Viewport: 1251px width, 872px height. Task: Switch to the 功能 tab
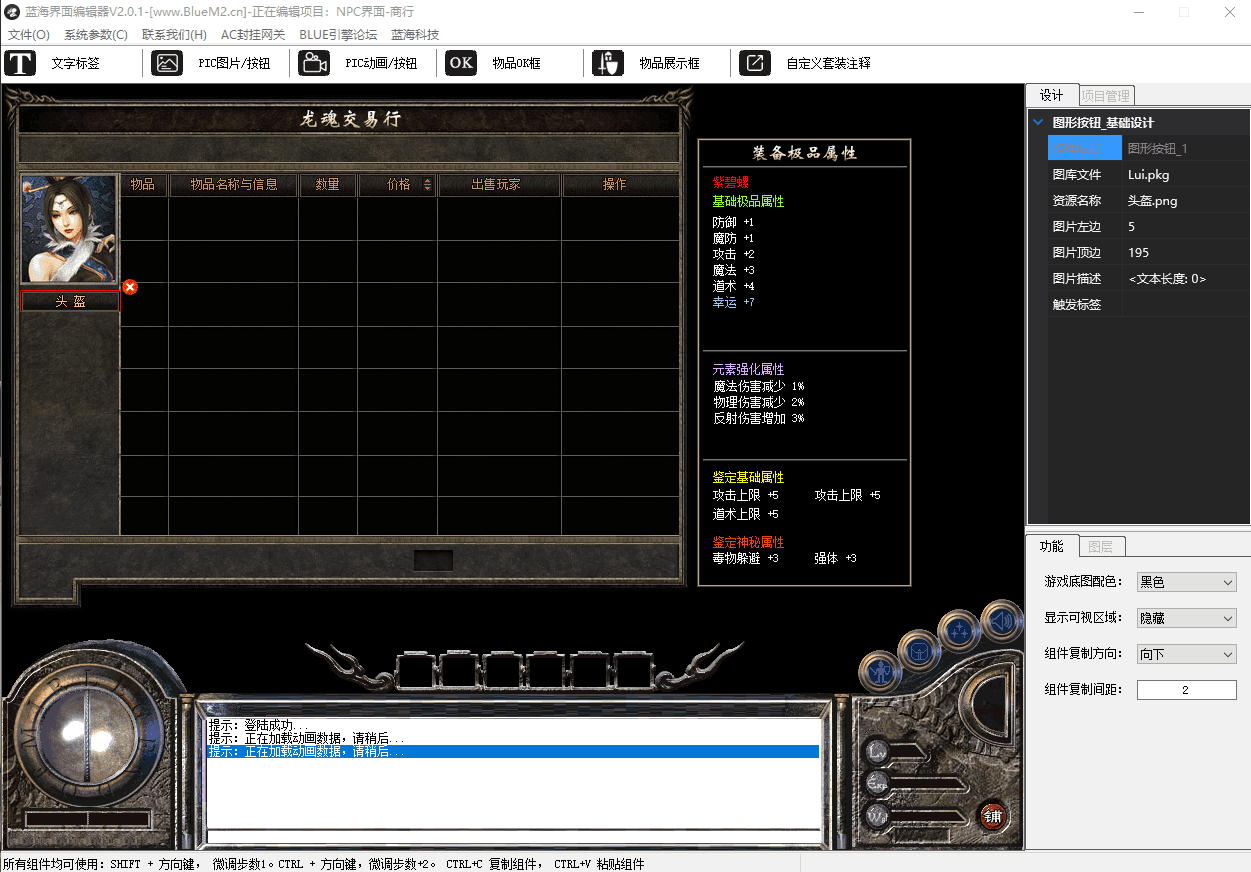point(1052,546)
